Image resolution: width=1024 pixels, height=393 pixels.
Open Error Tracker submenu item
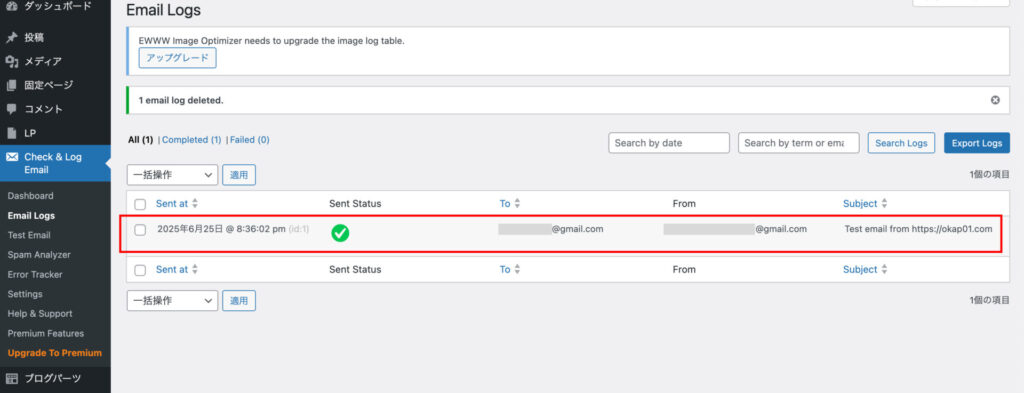coord(35,274)
